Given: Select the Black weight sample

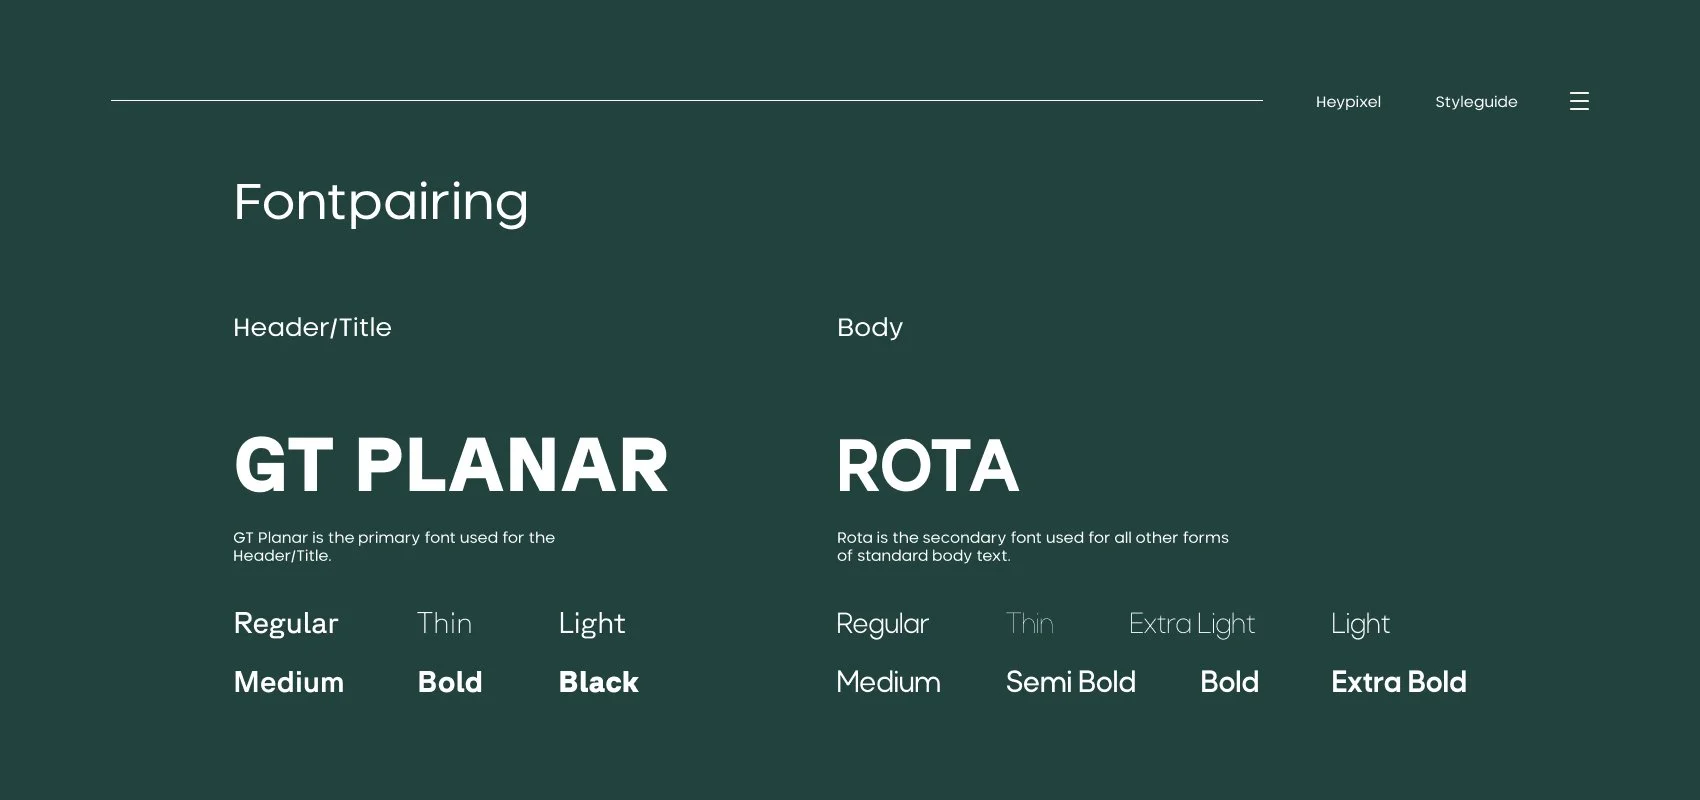Looking at the screenshot, I should point(598,682).
